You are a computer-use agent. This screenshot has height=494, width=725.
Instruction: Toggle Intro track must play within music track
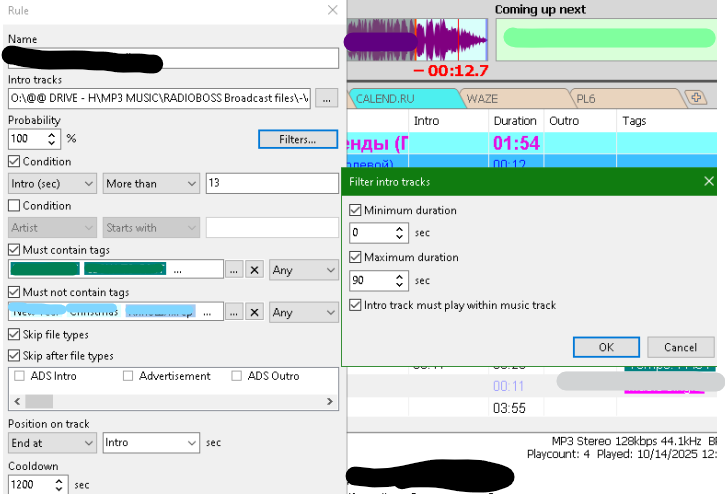(356, 305)
